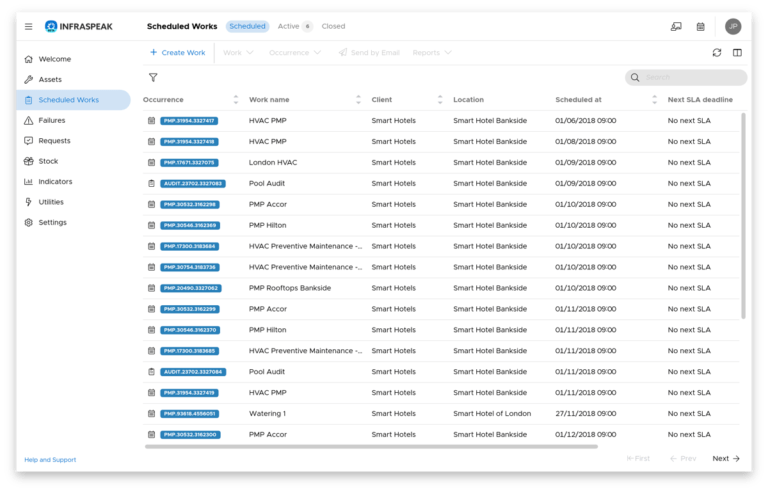Click calendar icon beside PMP.31954.3327417
Image resolution: width=768 pixels, height=492 pixels.
coord(151,121)
